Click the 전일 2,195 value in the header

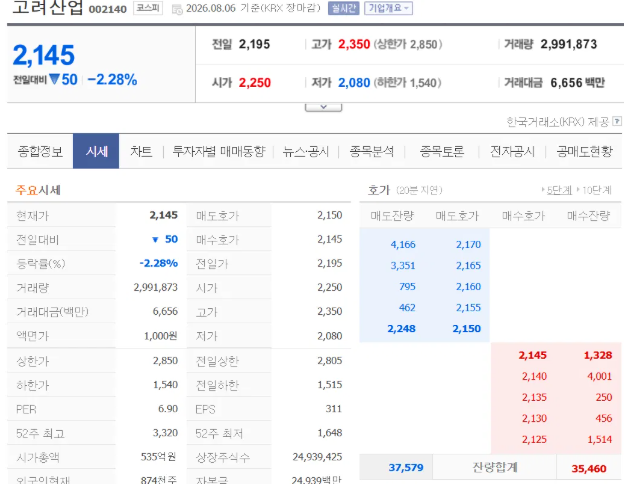tap(254, 44)
